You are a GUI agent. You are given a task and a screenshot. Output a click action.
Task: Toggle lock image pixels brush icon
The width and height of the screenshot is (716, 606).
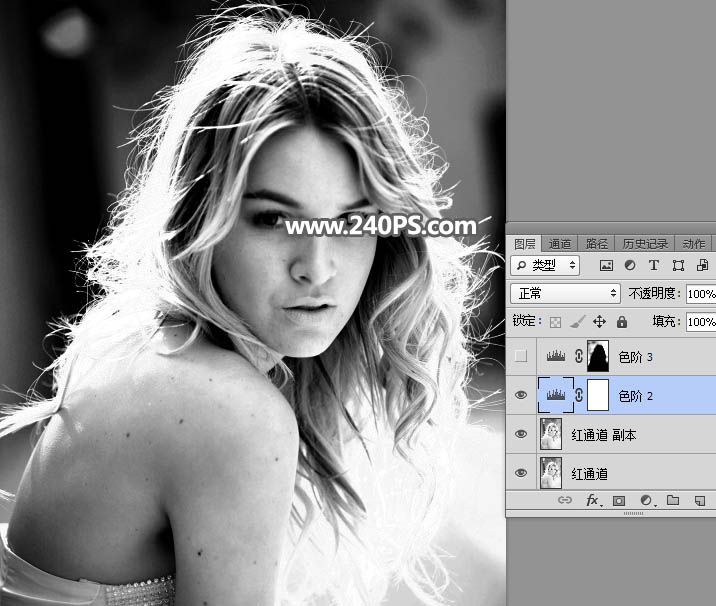(x=578, y=322)
